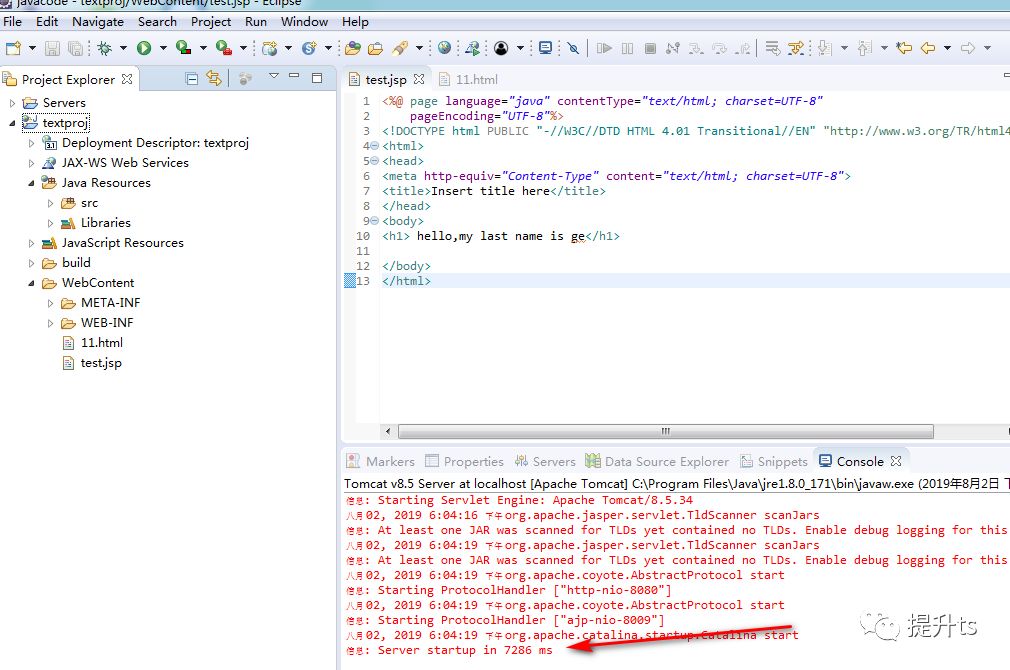Click the External Tools icon with red toolbox

(224, 48)
